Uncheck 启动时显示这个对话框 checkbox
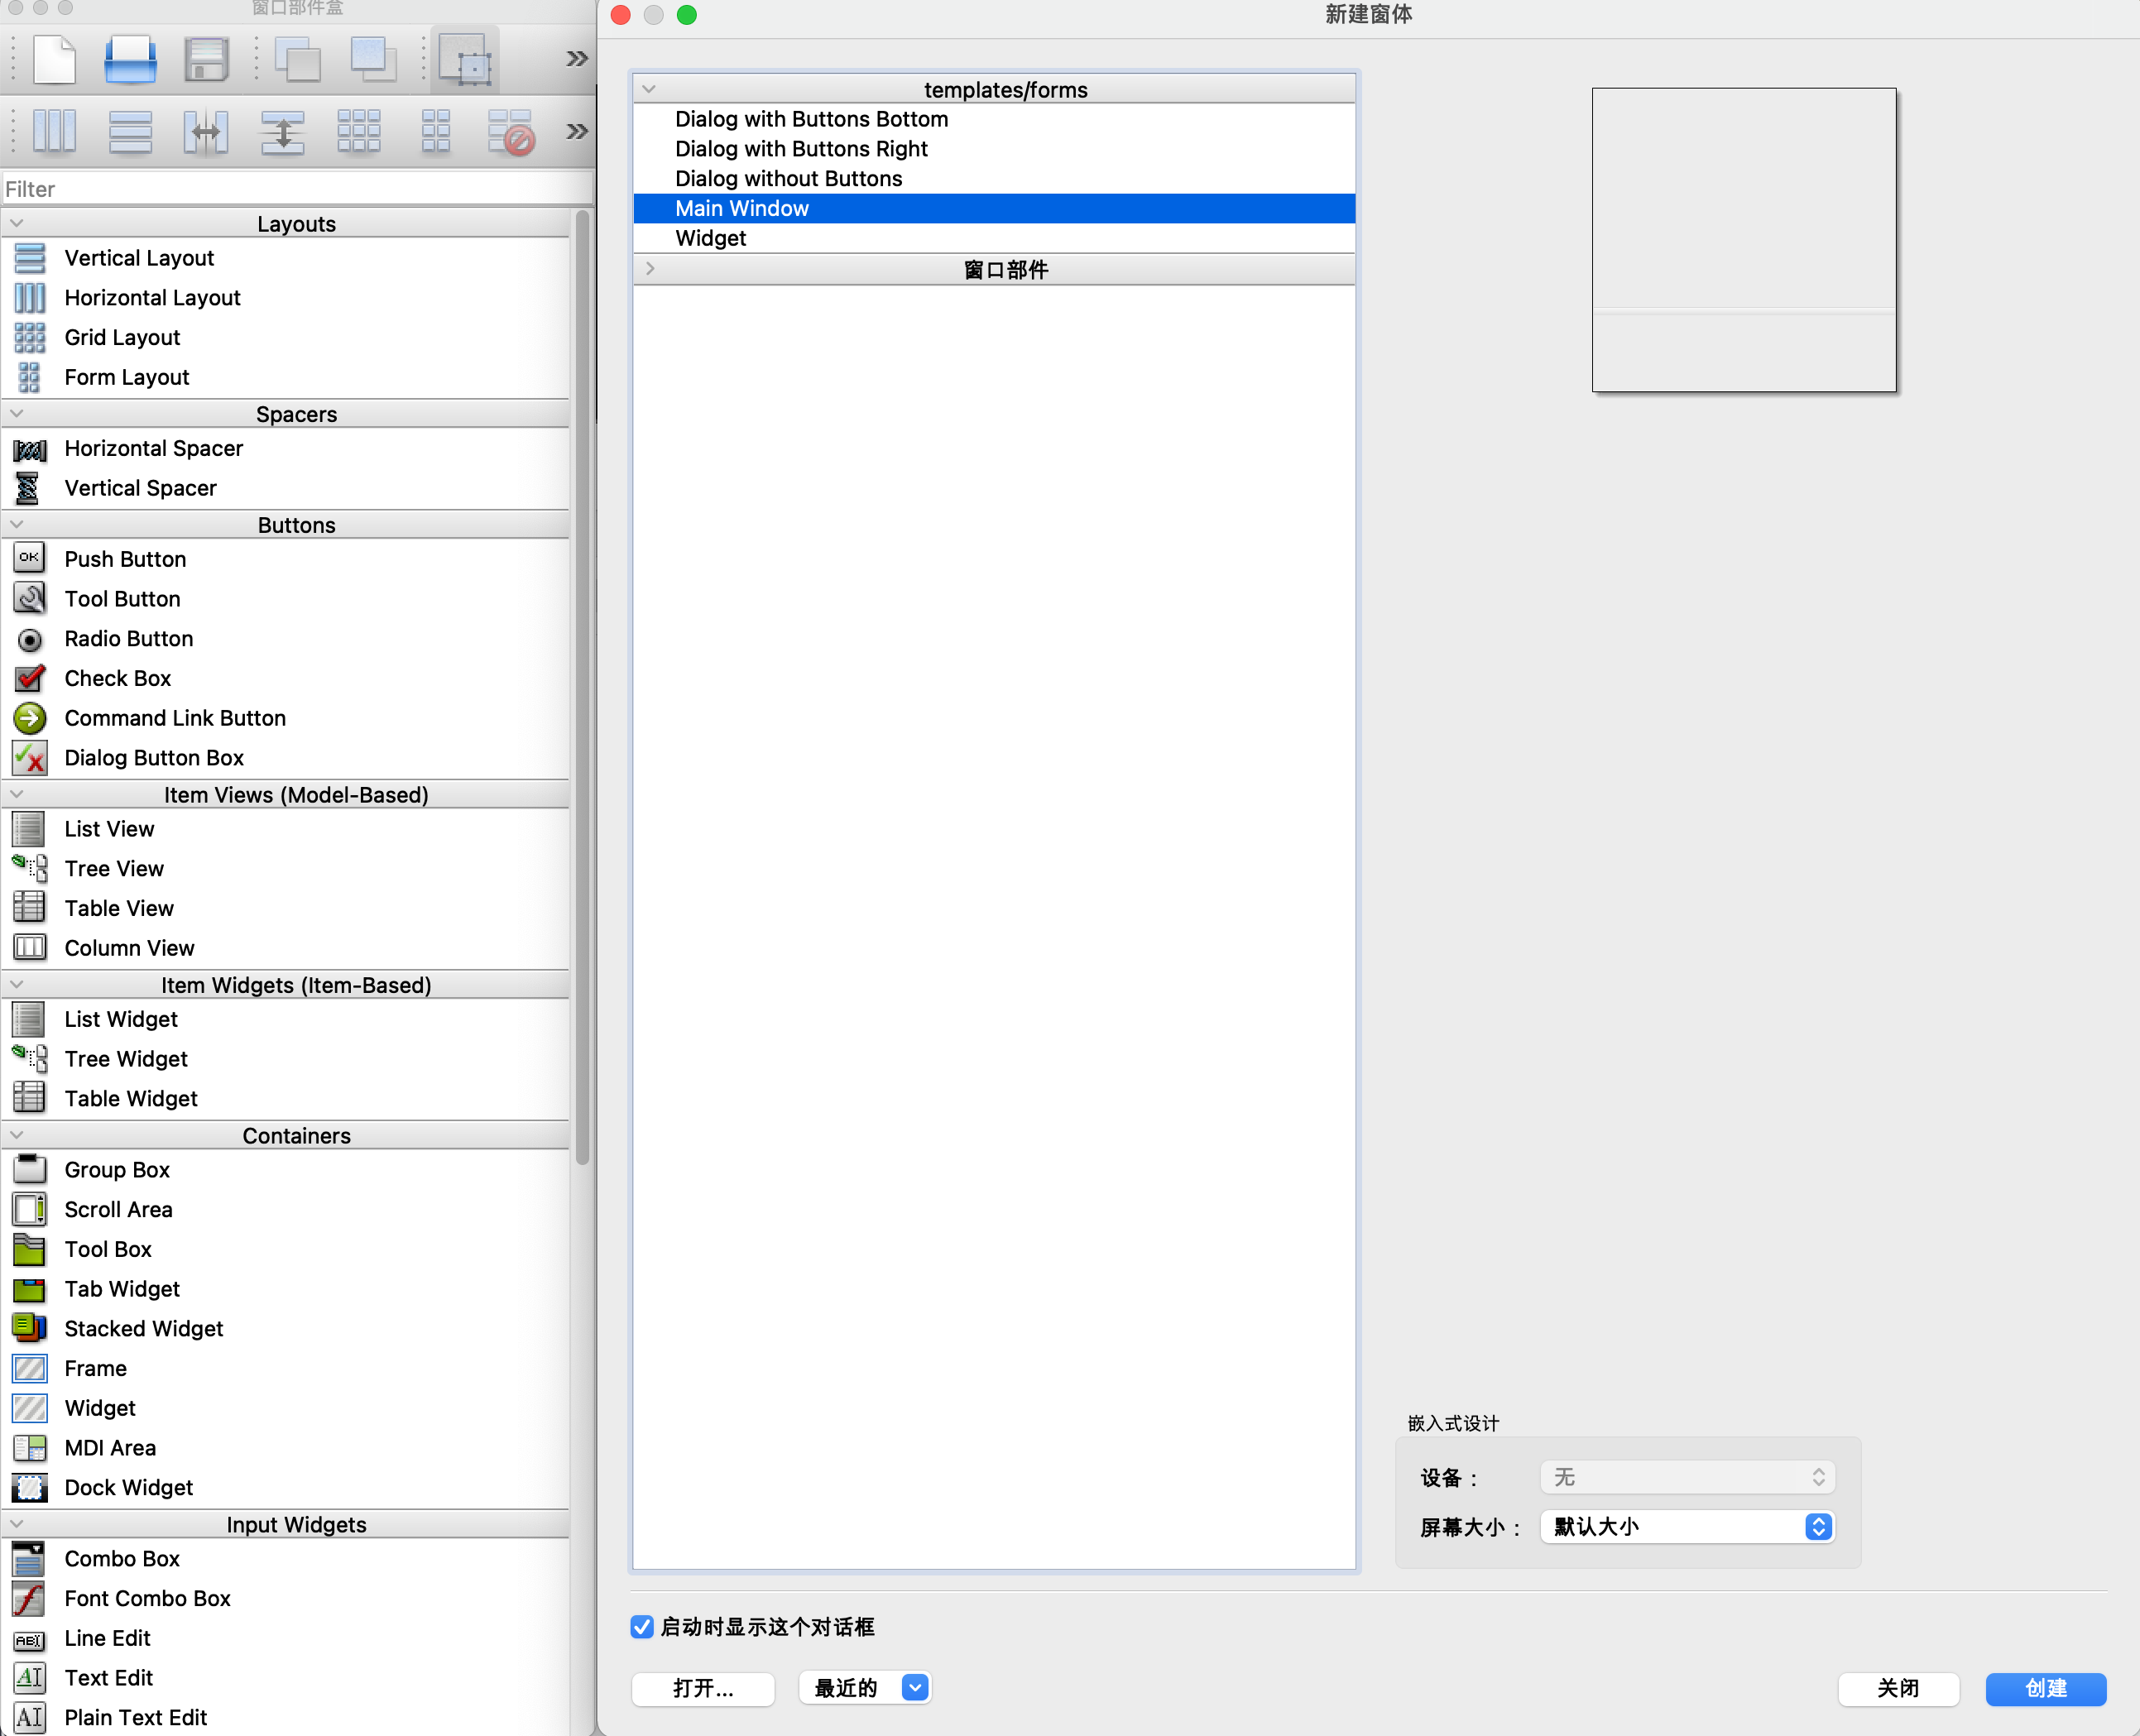The image size is (2140, 1736). pos(641,1627)
